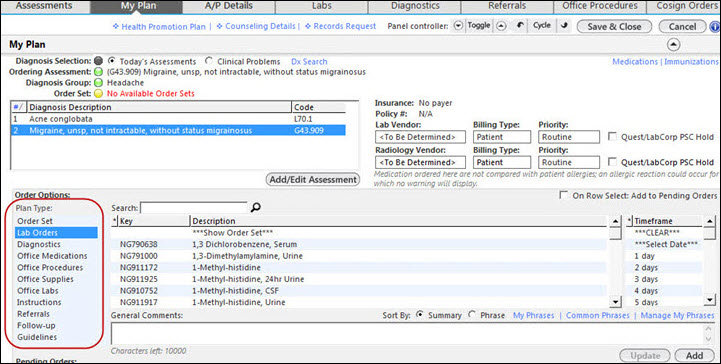This screenshot has width=721, height=364.
Task: Open the My Phrases link
Action: [533, 315]
